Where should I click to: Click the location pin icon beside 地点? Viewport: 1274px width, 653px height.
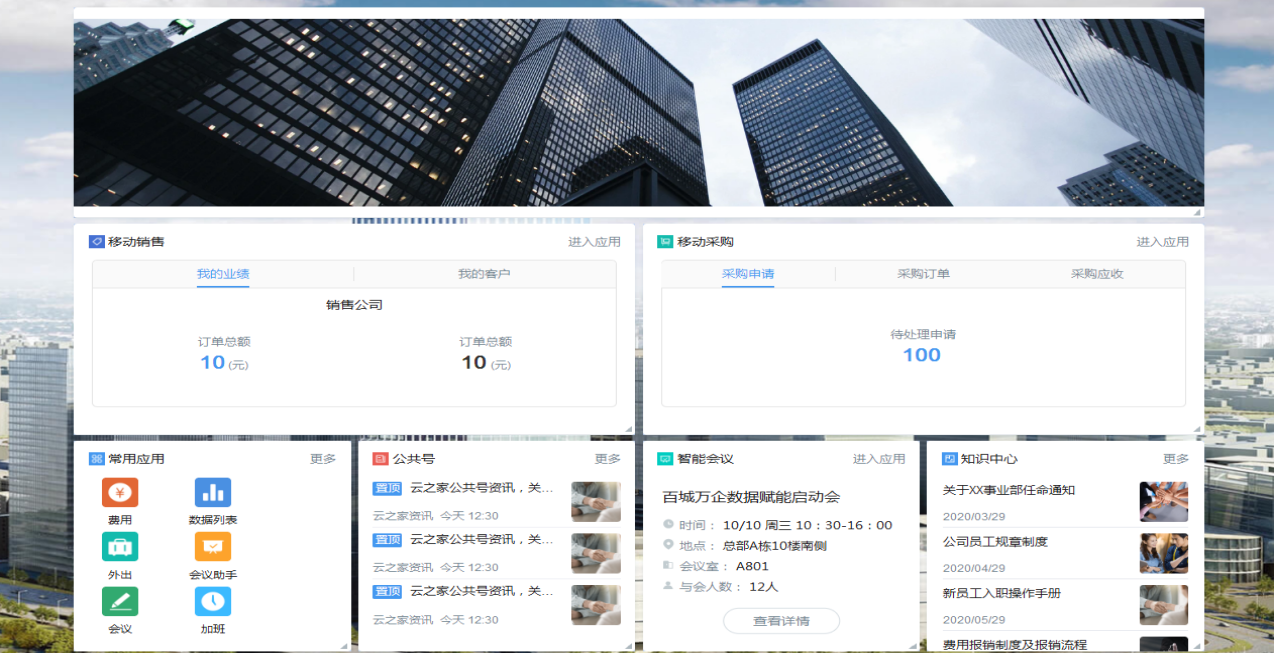(x=668, y=544)
